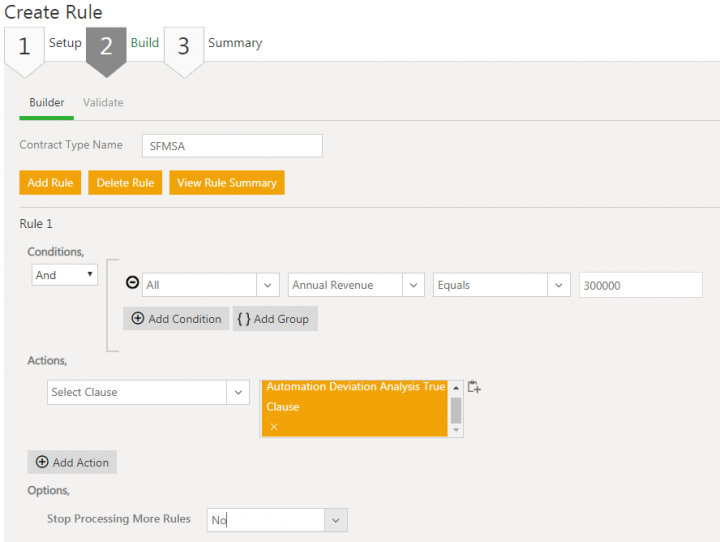Remove the selected clause using the X icon

point(273,427)
